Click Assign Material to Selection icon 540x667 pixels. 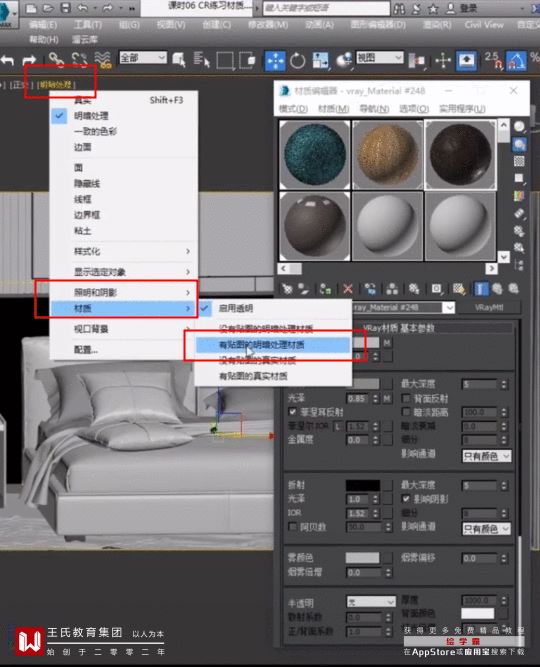(x=326, y=289)
